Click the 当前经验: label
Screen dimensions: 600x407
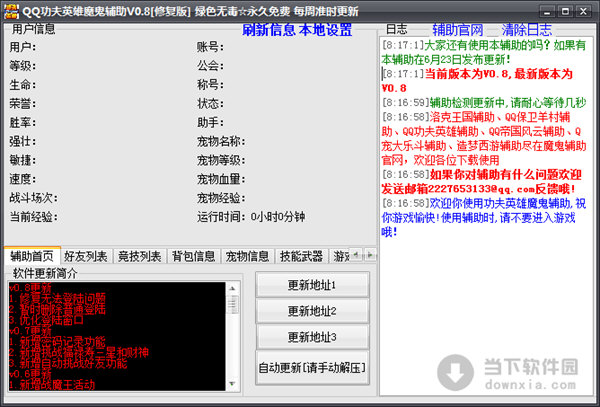(x=34, y=217)
